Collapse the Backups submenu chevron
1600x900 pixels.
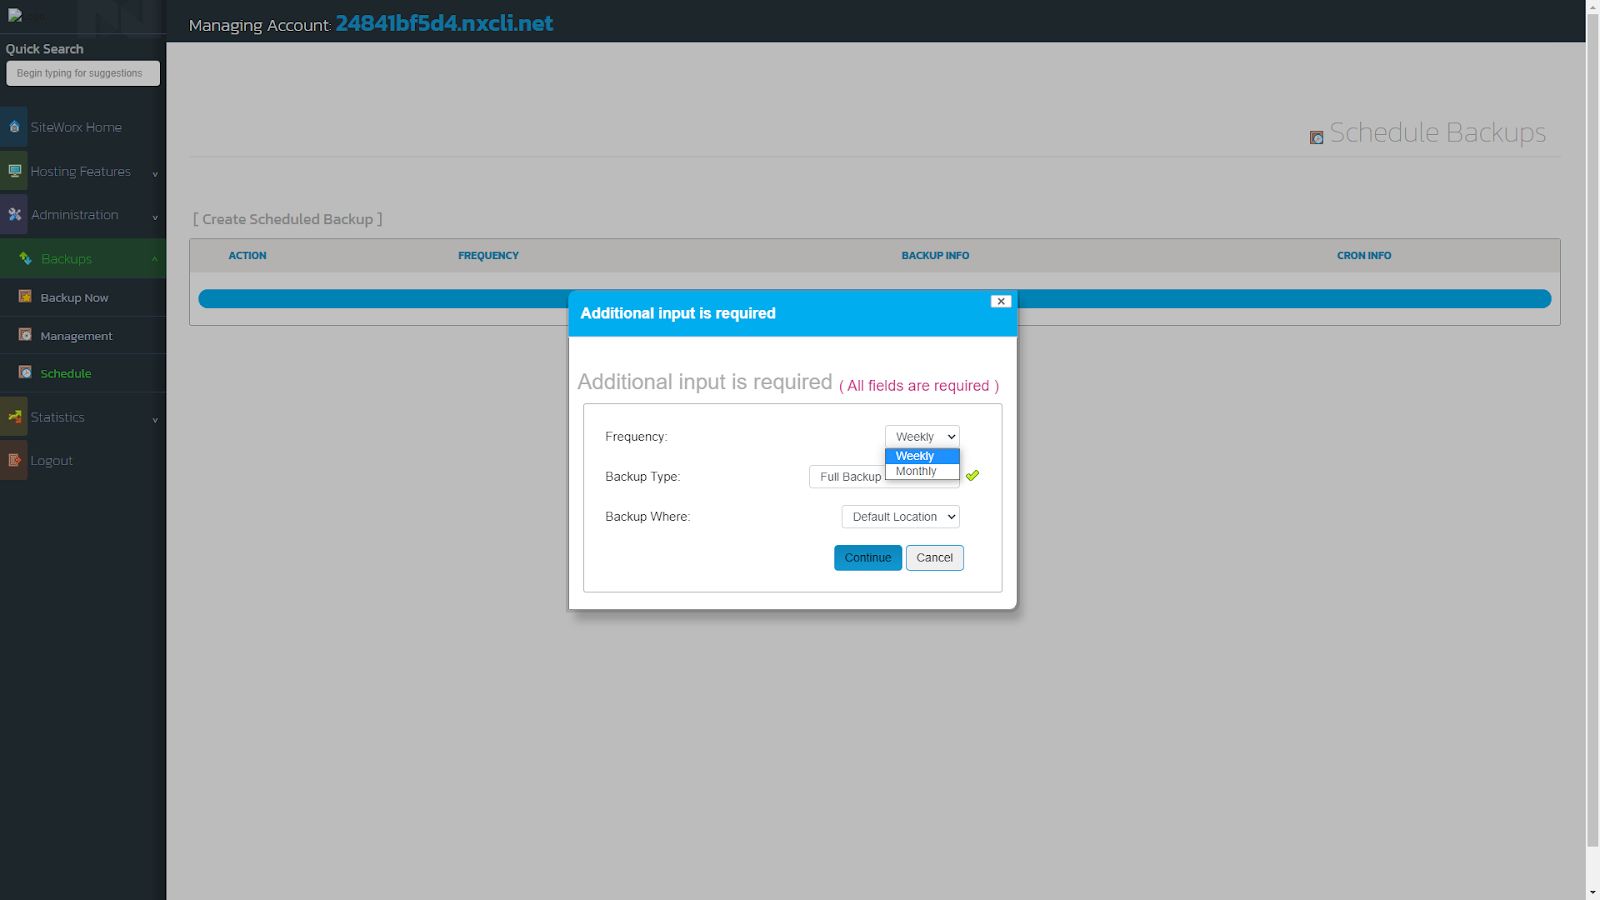[x=154, y=259]
